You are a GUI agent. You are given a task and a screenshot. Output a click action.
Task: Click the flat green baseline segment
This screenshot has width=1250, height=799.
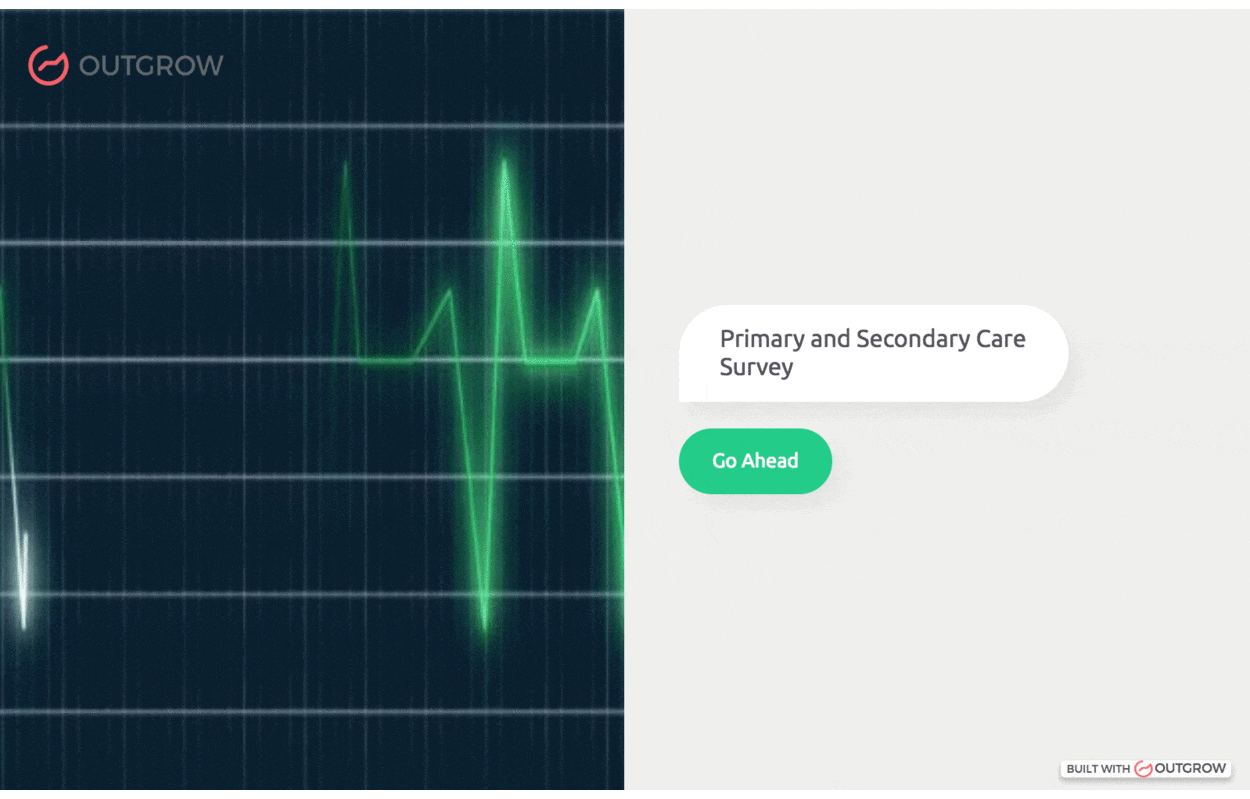click(x=385, y=360)
